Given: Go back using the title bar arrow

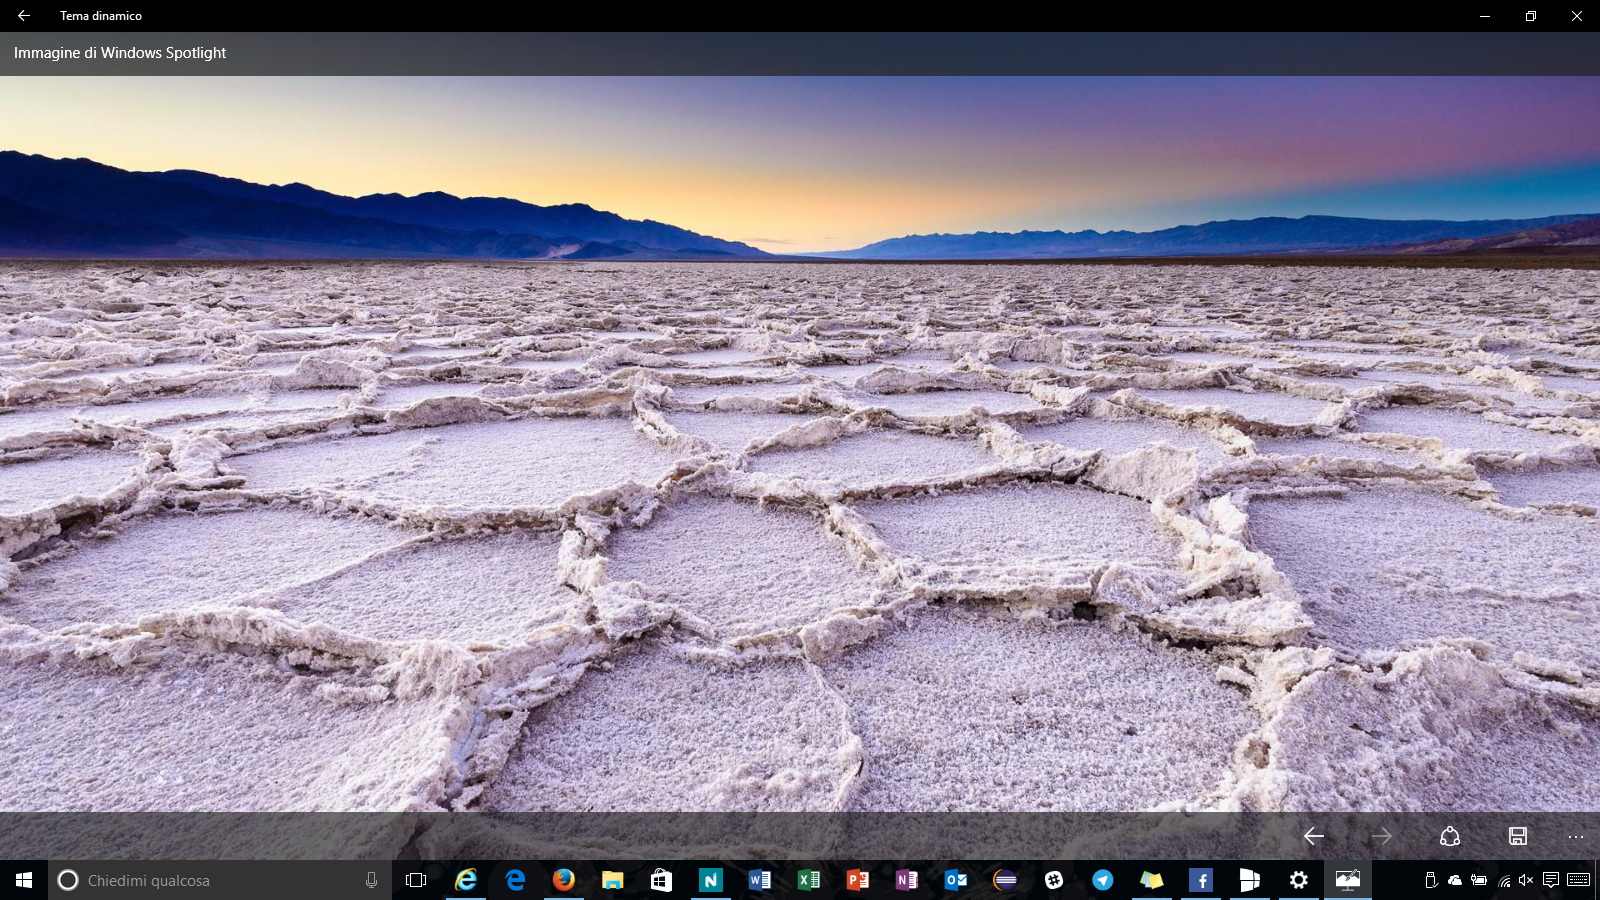Looking at the screenshot, I should tap(24, 16).
